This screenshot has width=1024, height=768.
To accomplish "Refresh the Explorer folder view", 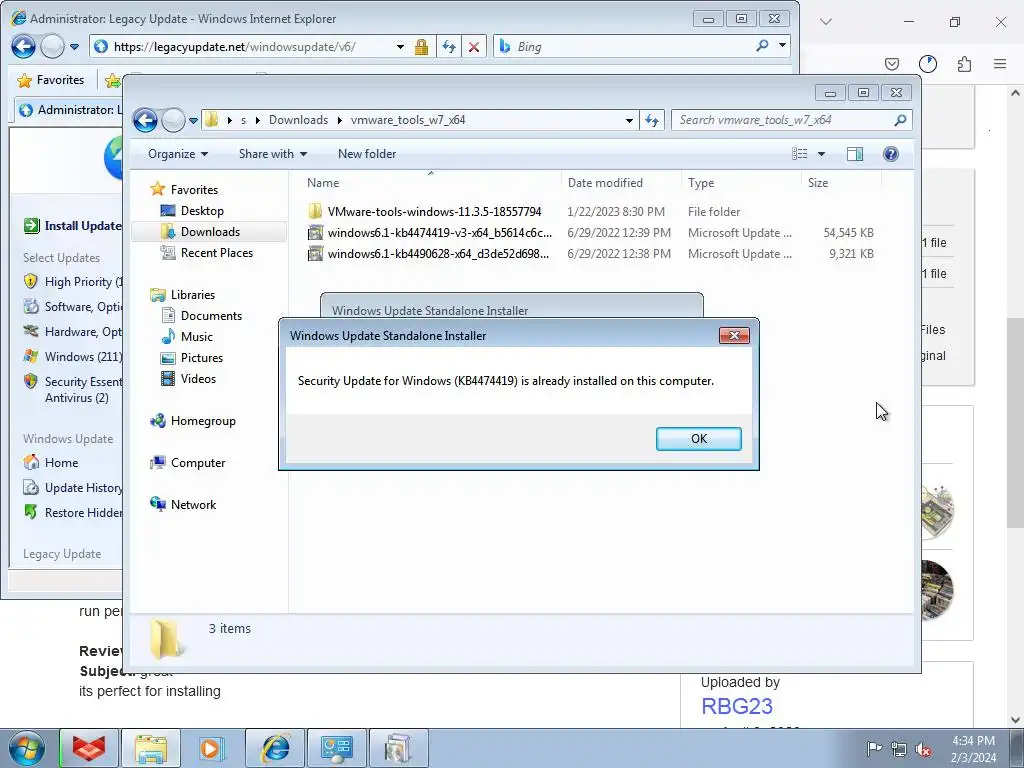I will click(652, 120).
